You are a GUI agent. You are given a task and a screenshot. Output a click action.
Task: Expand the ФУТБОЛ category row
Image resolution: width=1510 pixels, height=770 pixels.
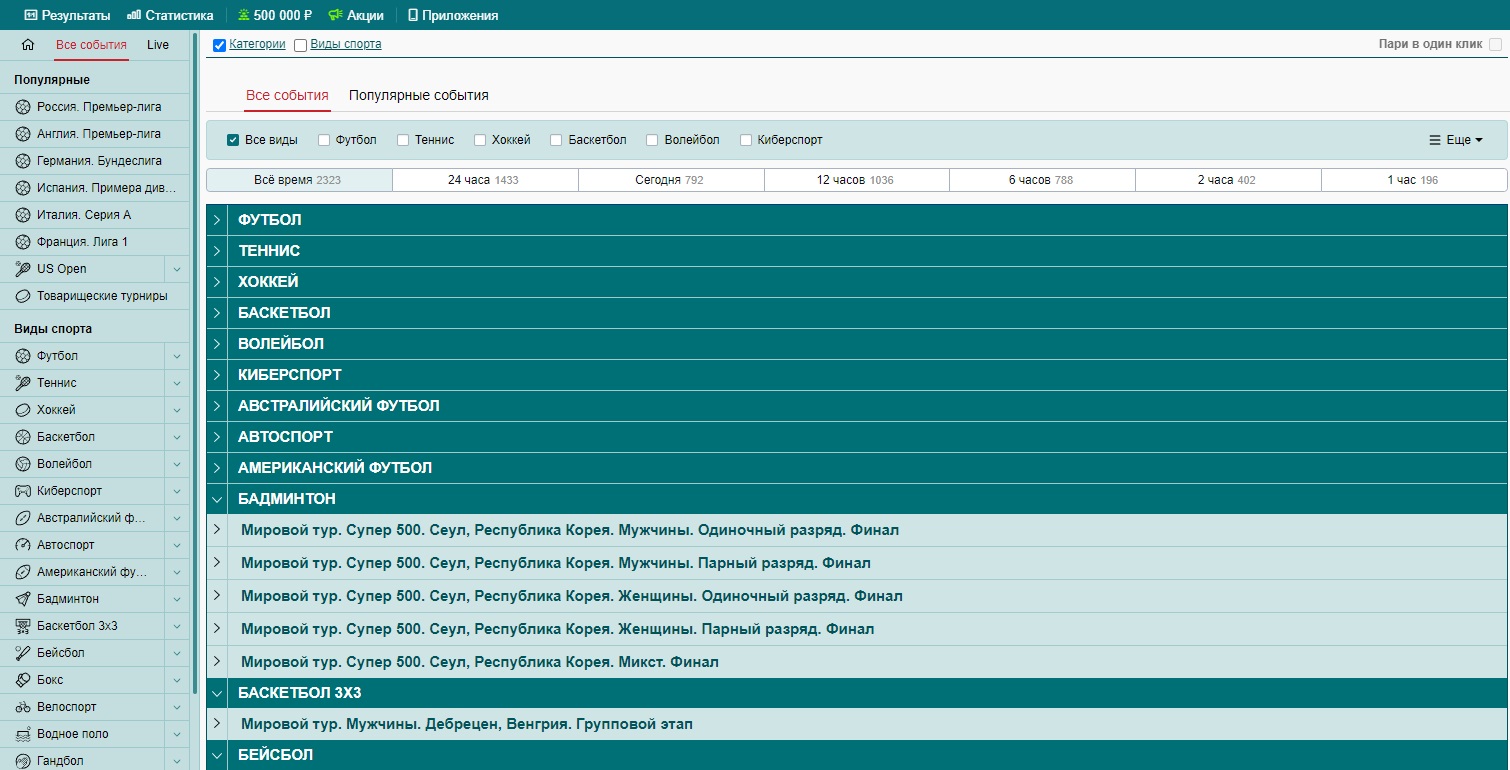coord(217,220)
